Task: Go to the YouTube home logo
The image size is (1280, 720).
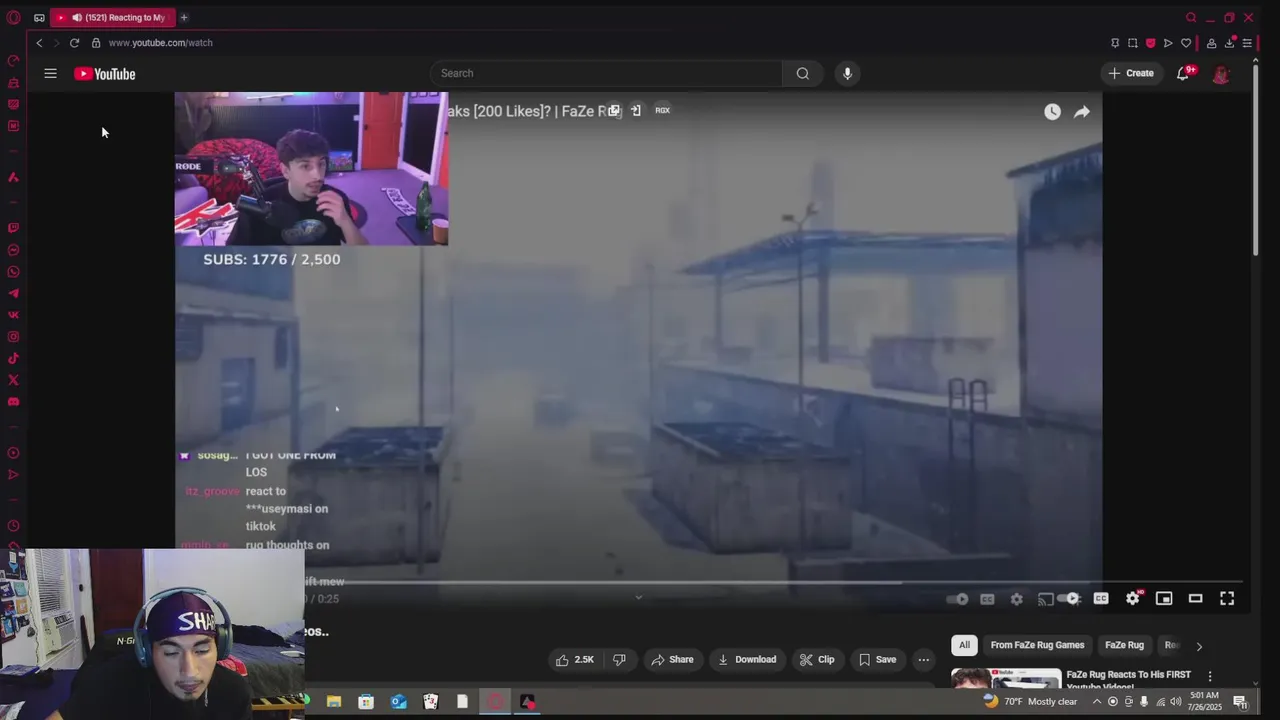Action: point(104,74)
